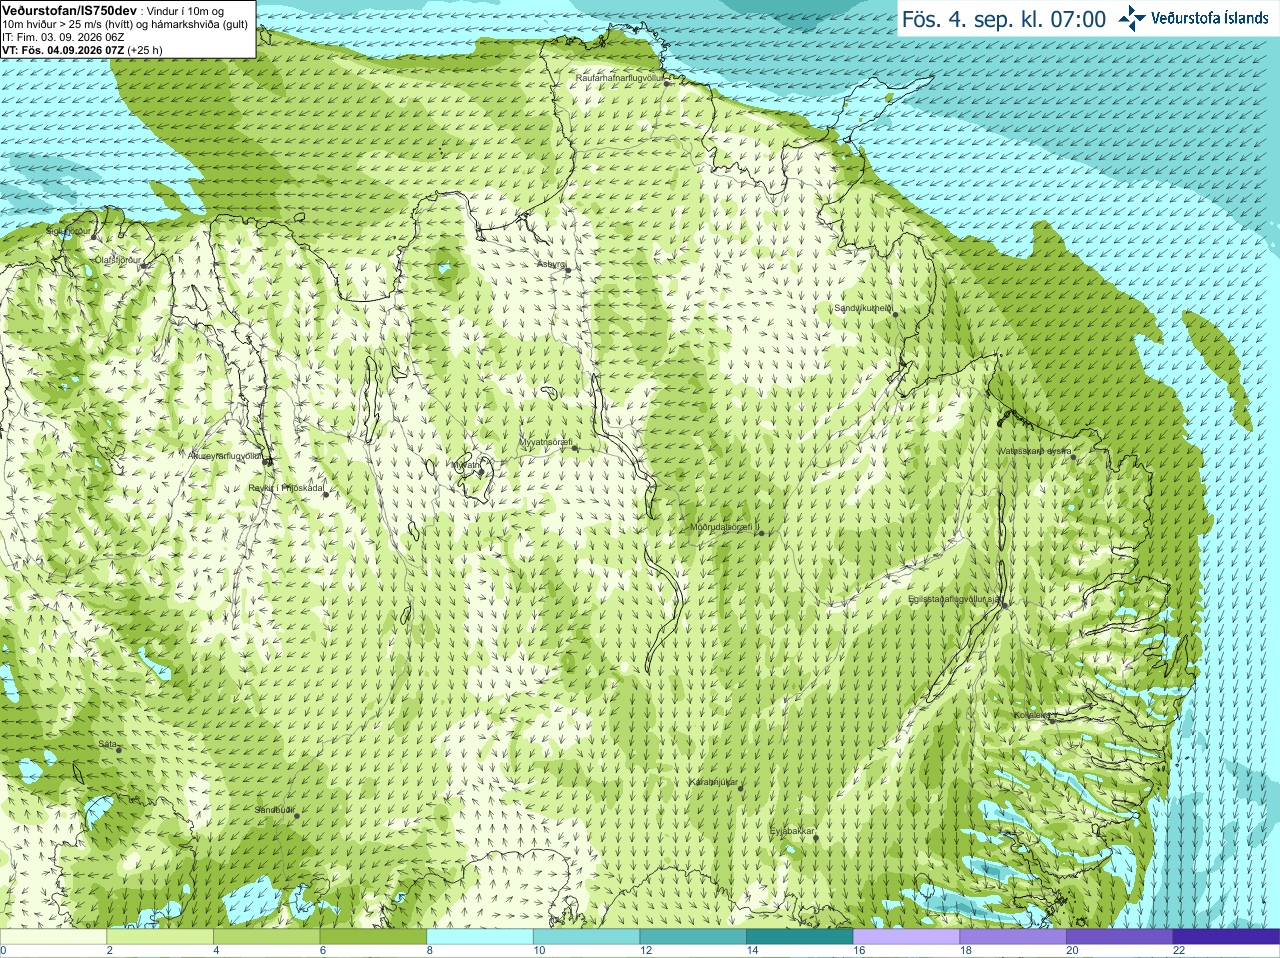
Task: Select the Kollaleira station marker
Action: pyautogui.click(x=1051, y=716)
